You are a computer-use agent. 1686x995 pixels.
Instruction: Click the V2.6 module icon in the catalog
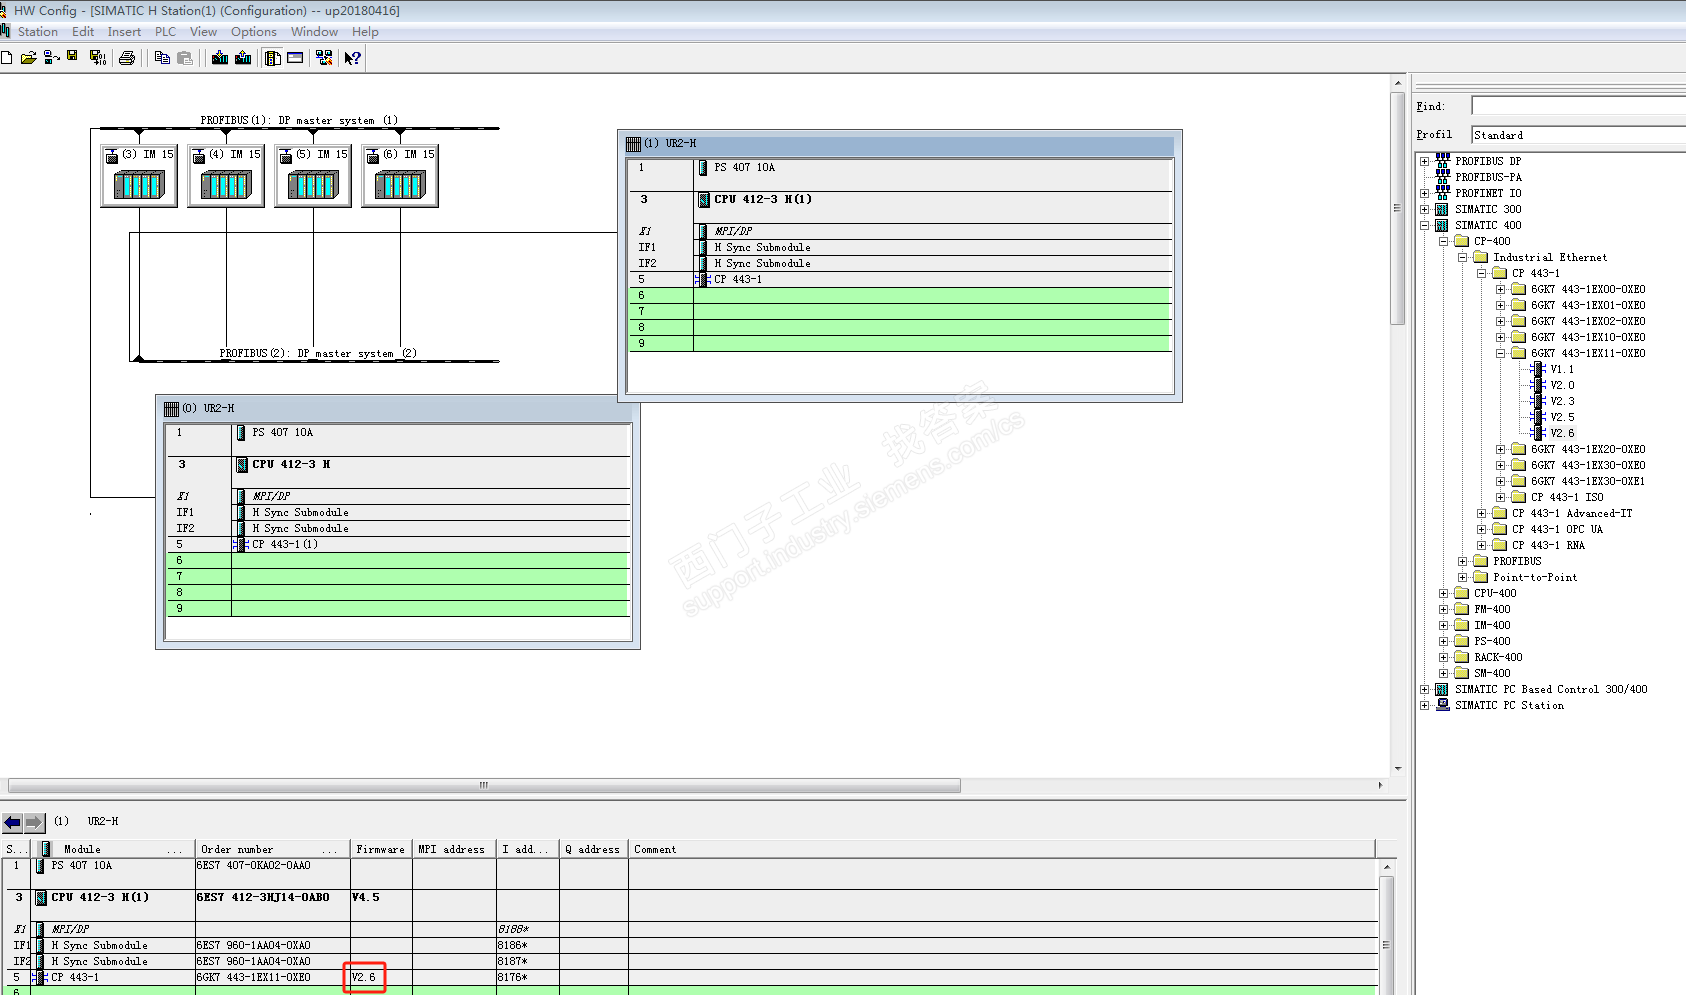click(x=1538, y=433)
